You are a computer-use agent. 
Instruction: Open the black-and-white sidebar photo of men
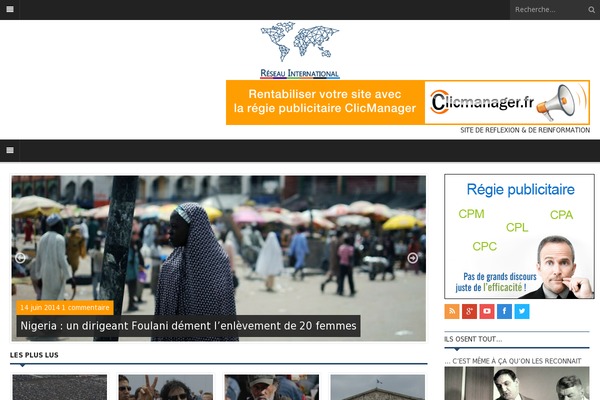(517, 384)
